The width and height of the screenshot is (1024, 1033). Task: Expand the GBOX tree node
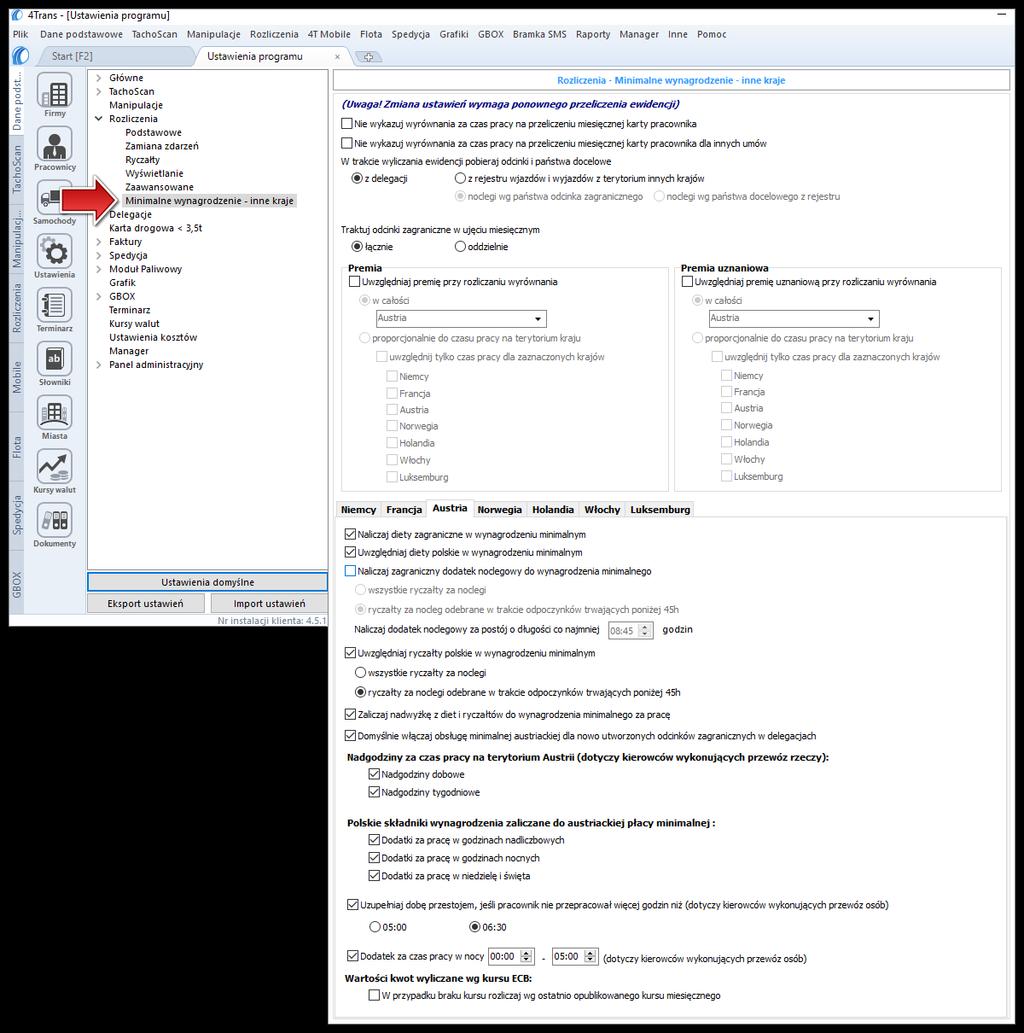point(99,296)
